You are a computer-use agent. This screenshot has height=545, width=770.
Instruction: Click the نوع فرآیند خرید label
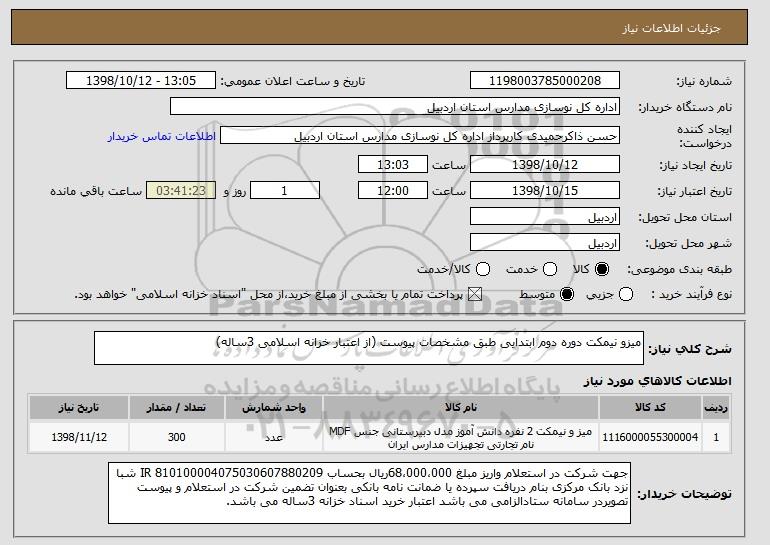point(691,295)
